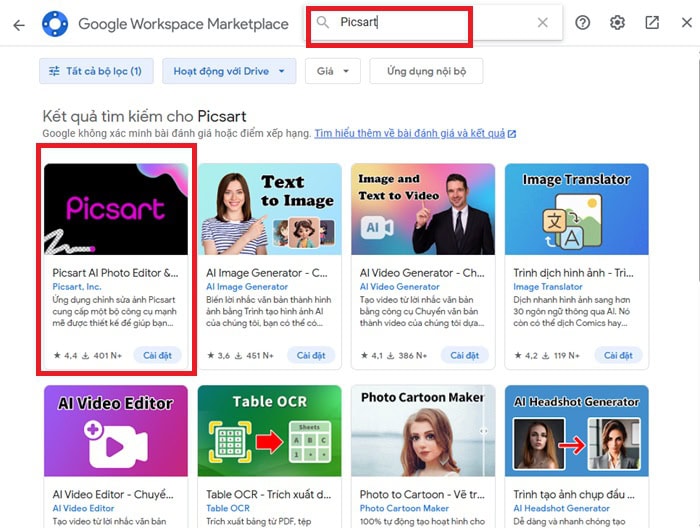Expand the Giá price dropdown
Viewport: 700px width, 528px height.
(333, 71)
